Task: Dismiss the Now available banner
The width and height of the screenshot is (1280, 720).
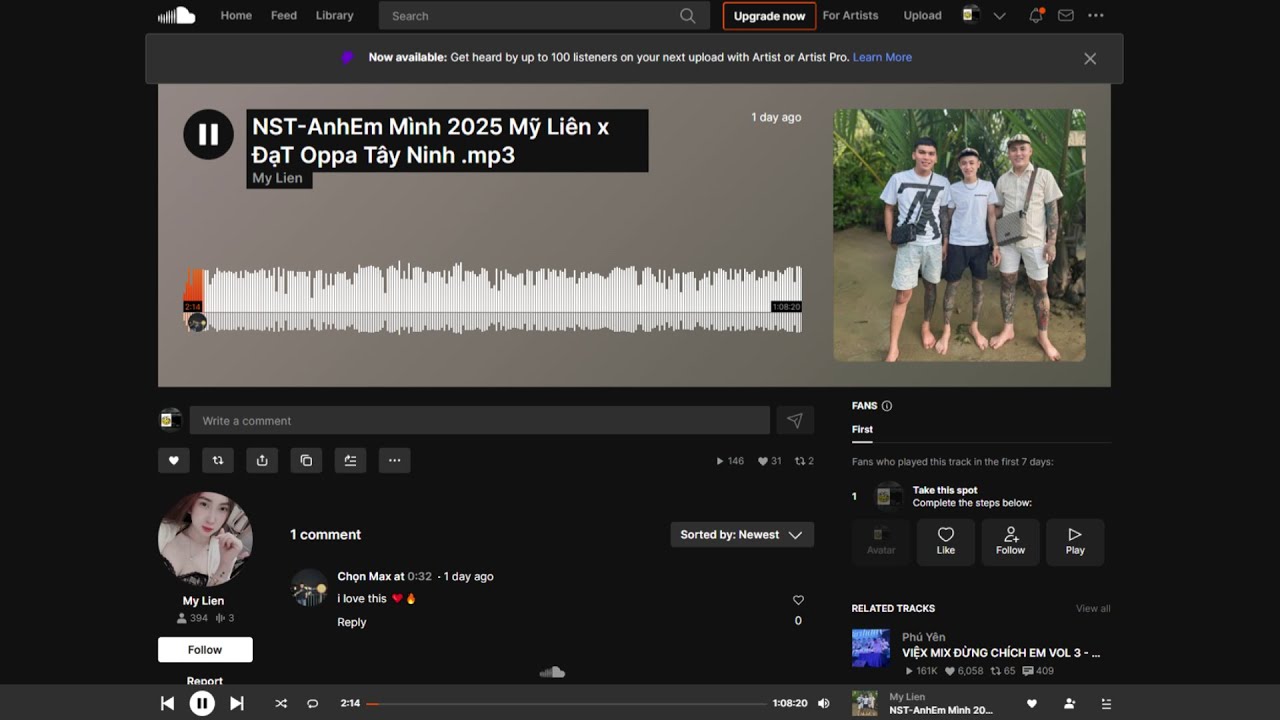Action: 1090,59
